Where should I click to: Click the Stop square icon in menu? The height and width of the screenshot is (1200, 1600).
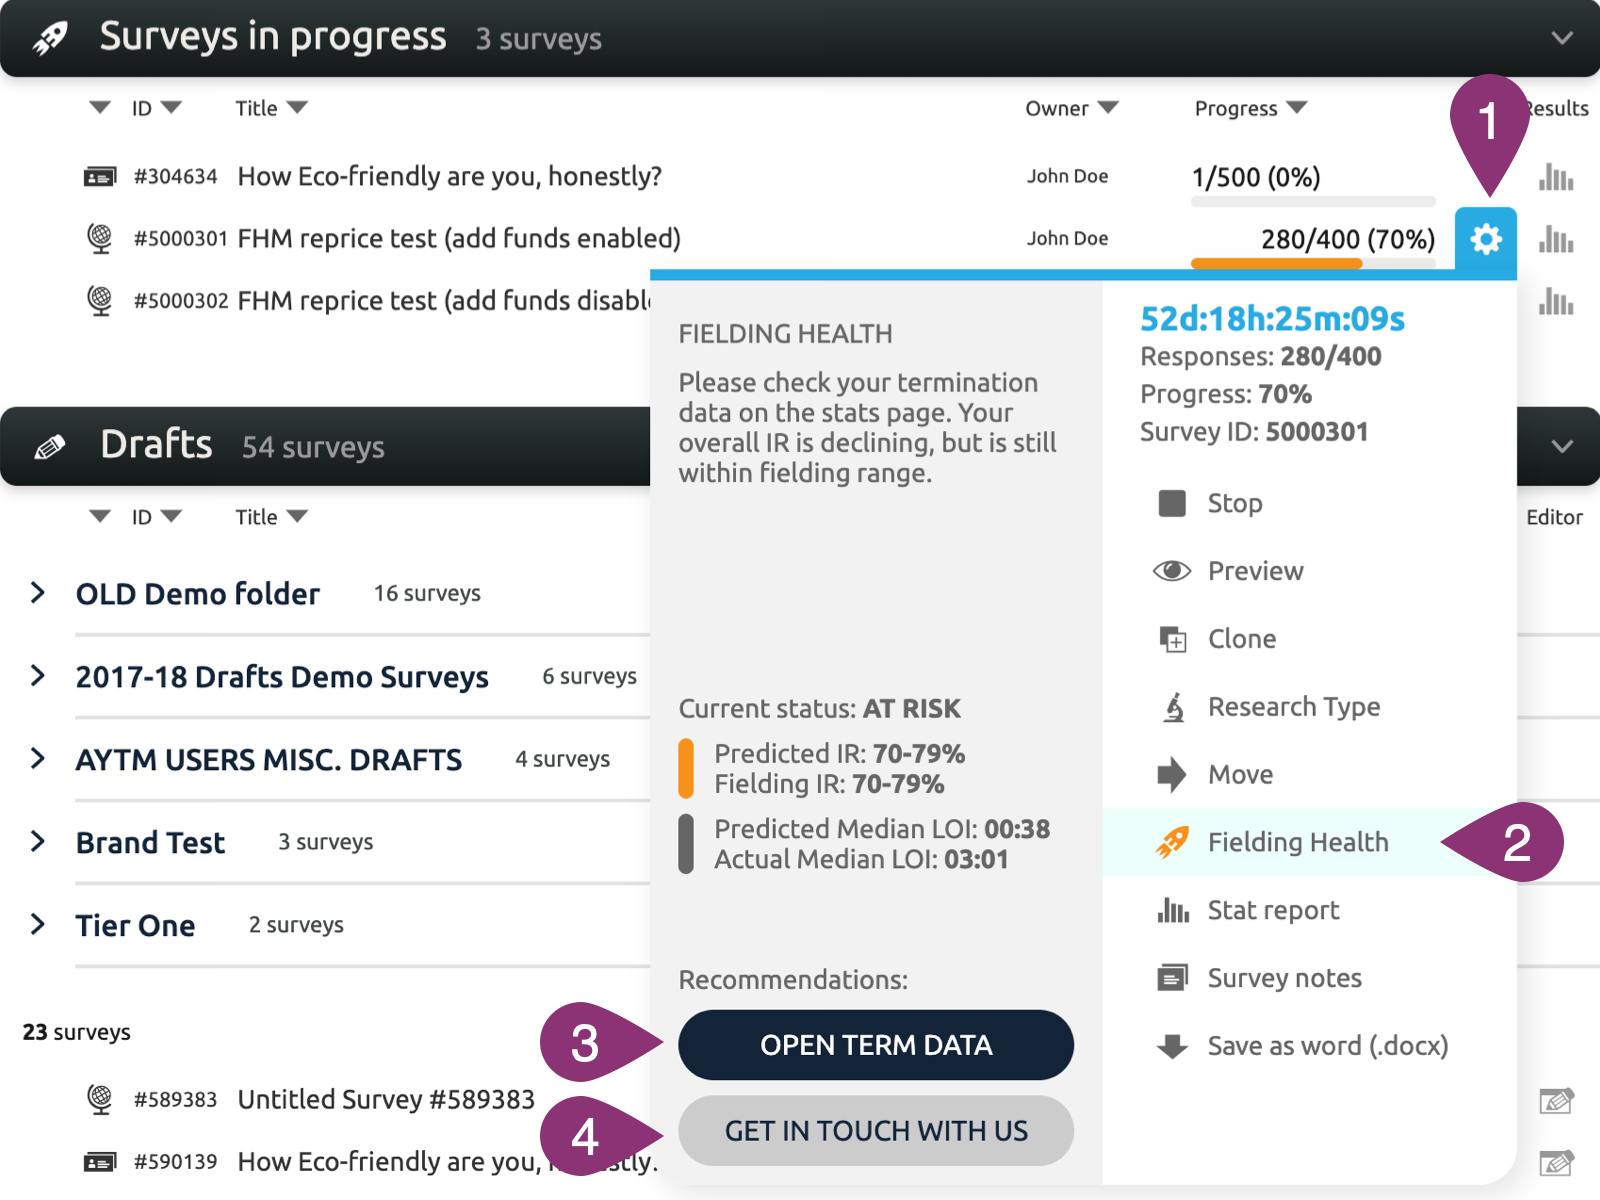pyautogui.click(x=1172, y=503)
